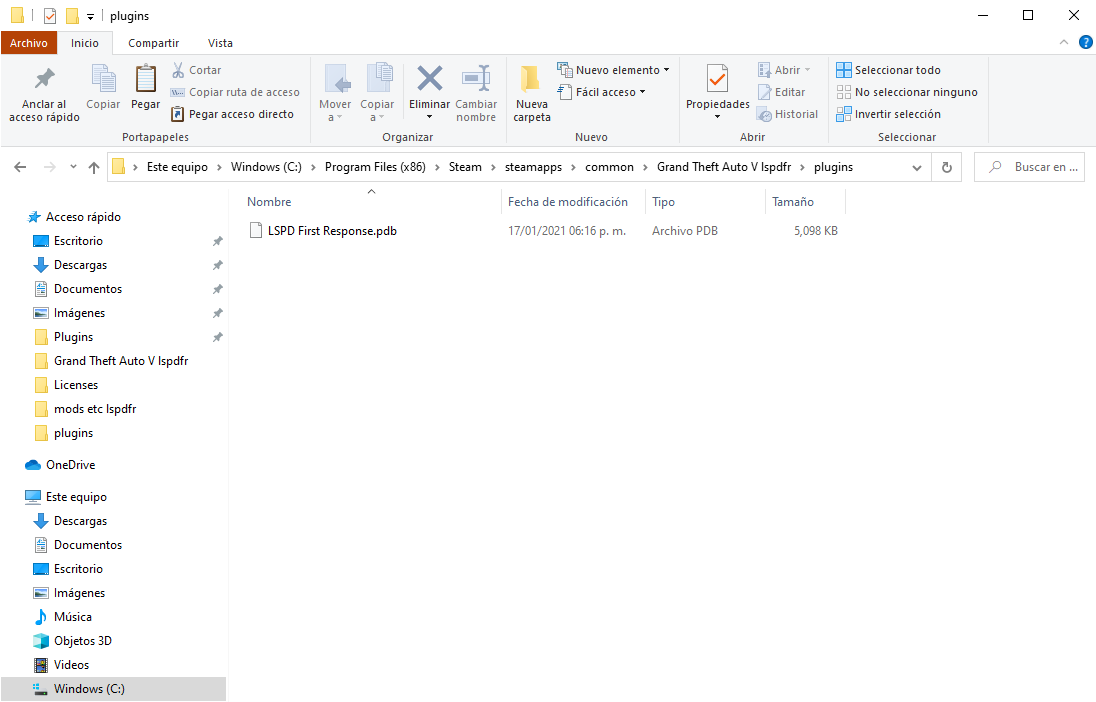This screenshot has width=1096, height=702.
Task: Click the Editar ribbon button
Action: [x=781, y=92]
